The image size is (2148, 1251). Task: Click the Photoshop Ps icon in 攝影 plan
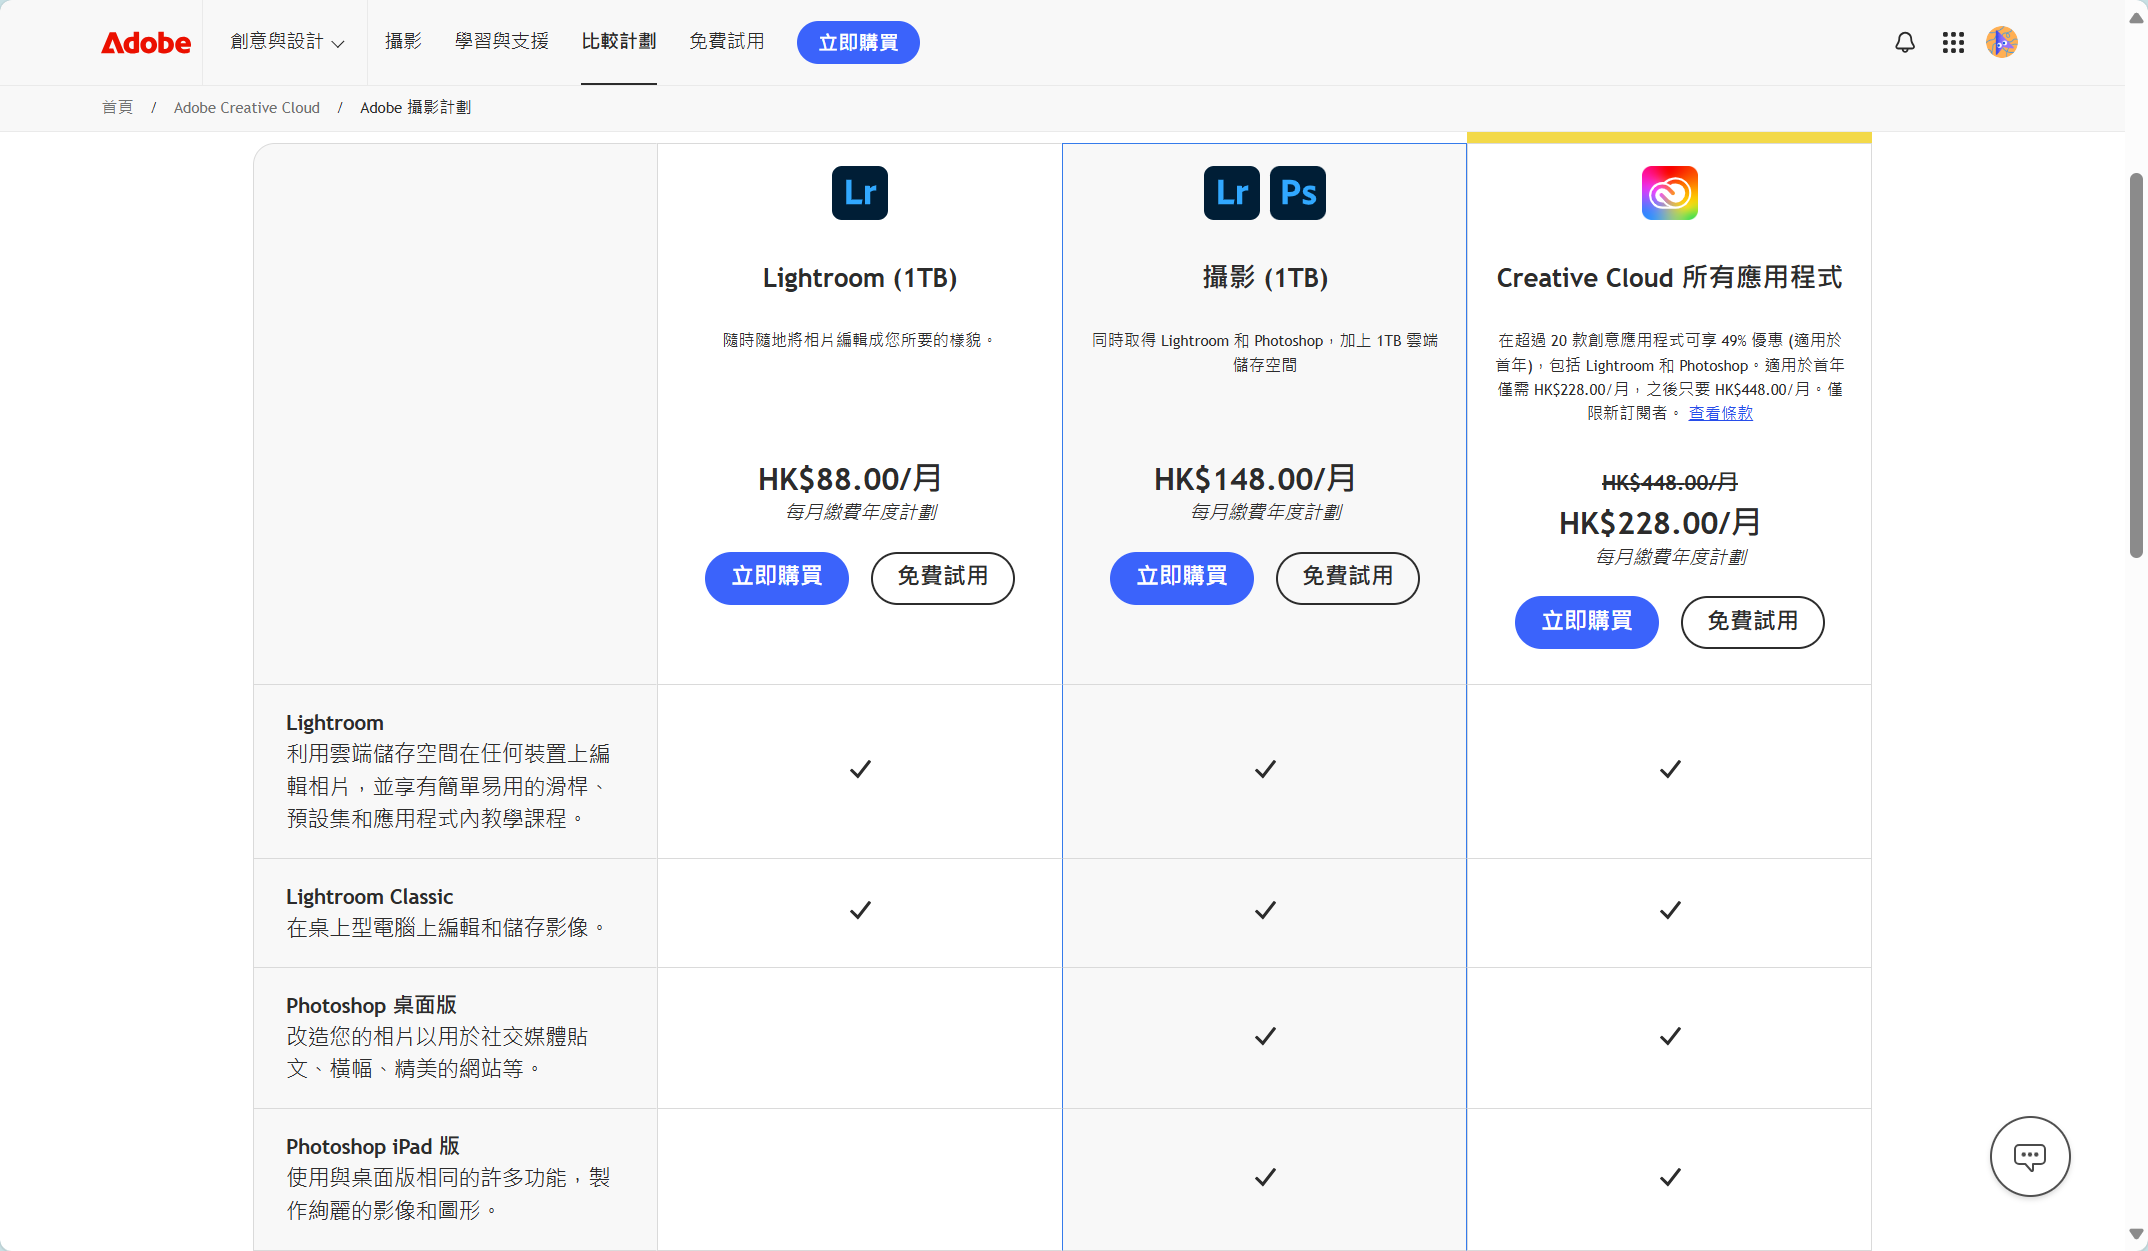1297,193
